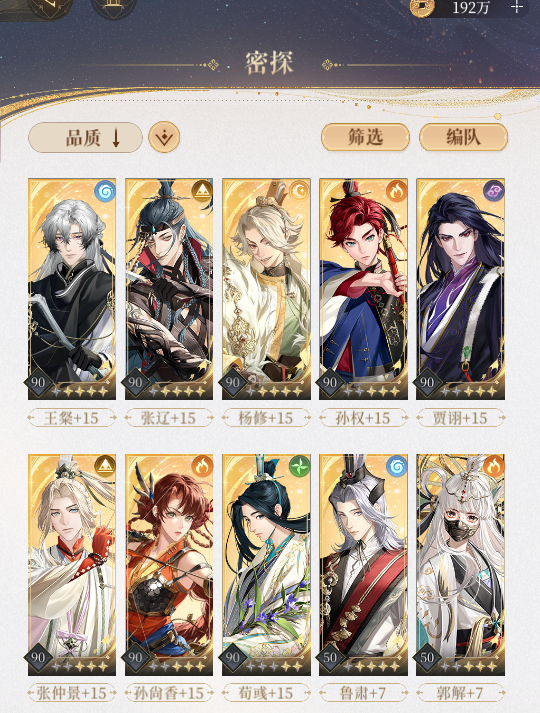The width and height of the screenshot is (540, 713).
Task: Click the green leaf icon on 荀彧 card
Action: point(299,467)
